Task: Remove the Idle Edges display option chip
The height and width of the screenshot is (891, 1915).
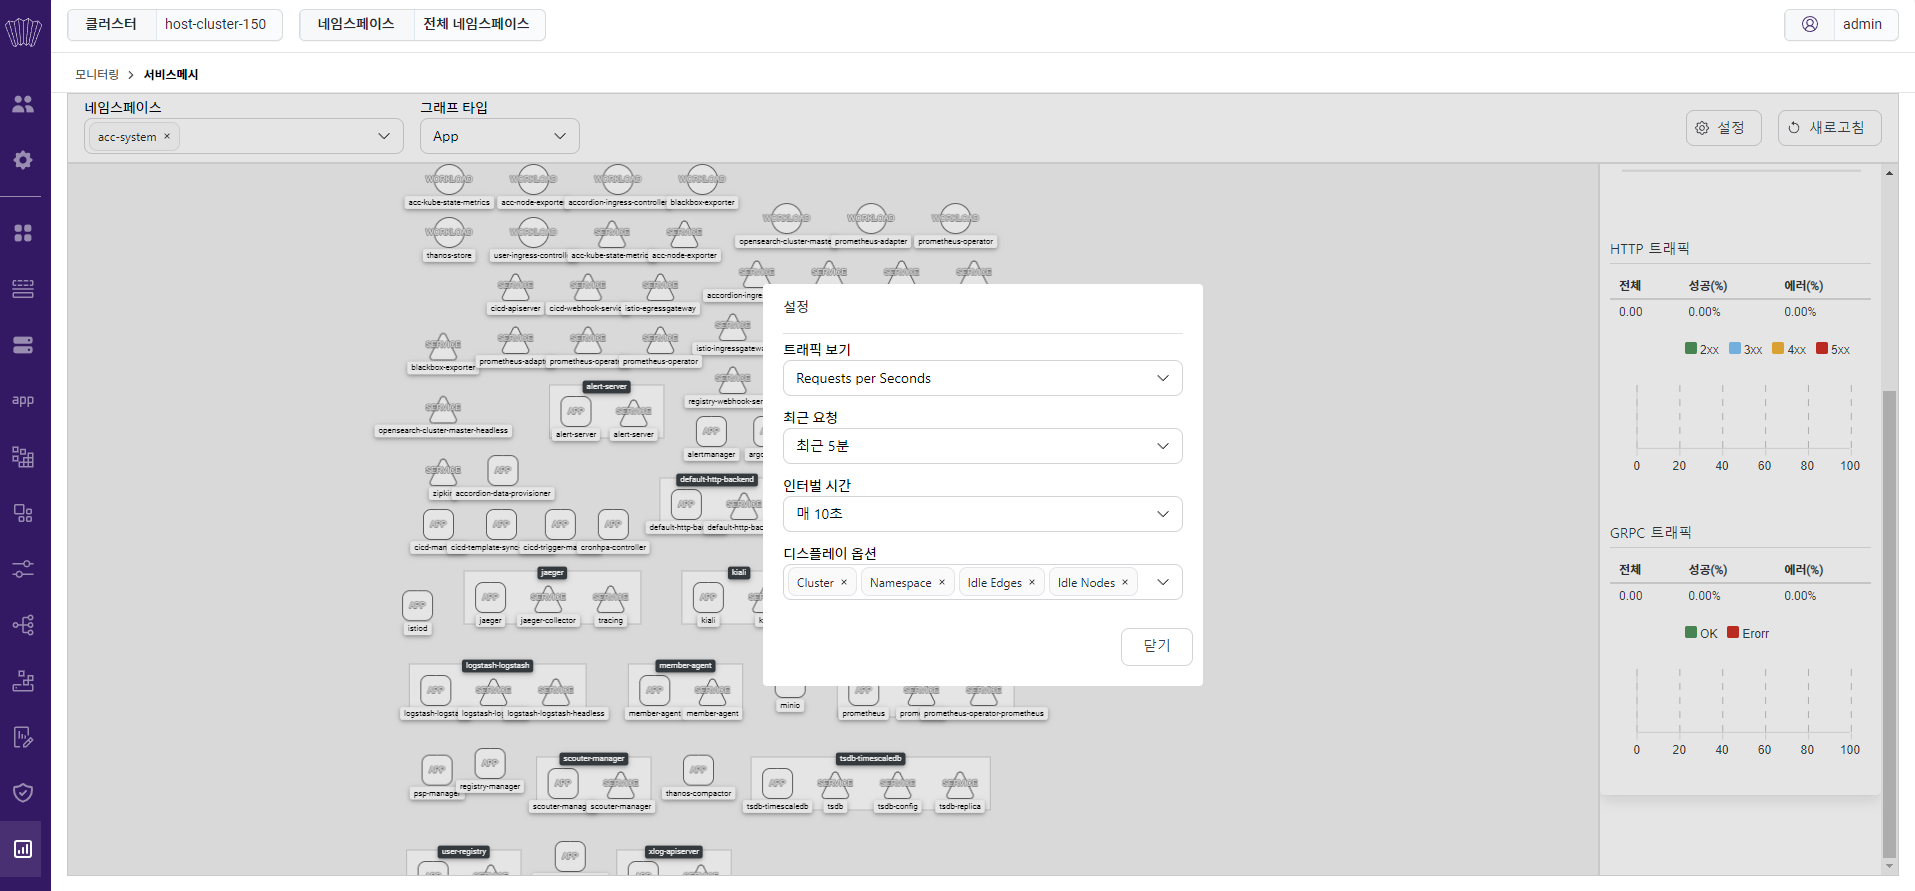Action: point(1032,582)
